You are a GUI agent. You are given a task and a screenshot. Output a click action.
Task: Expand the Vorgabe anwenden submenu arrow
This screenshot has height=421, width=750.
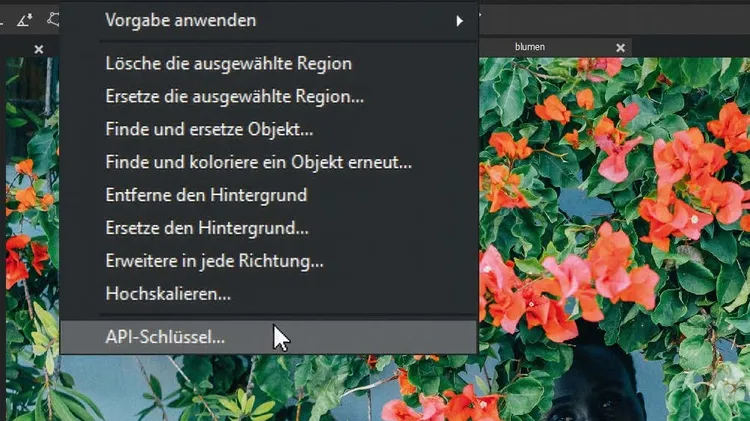[459, 20]
